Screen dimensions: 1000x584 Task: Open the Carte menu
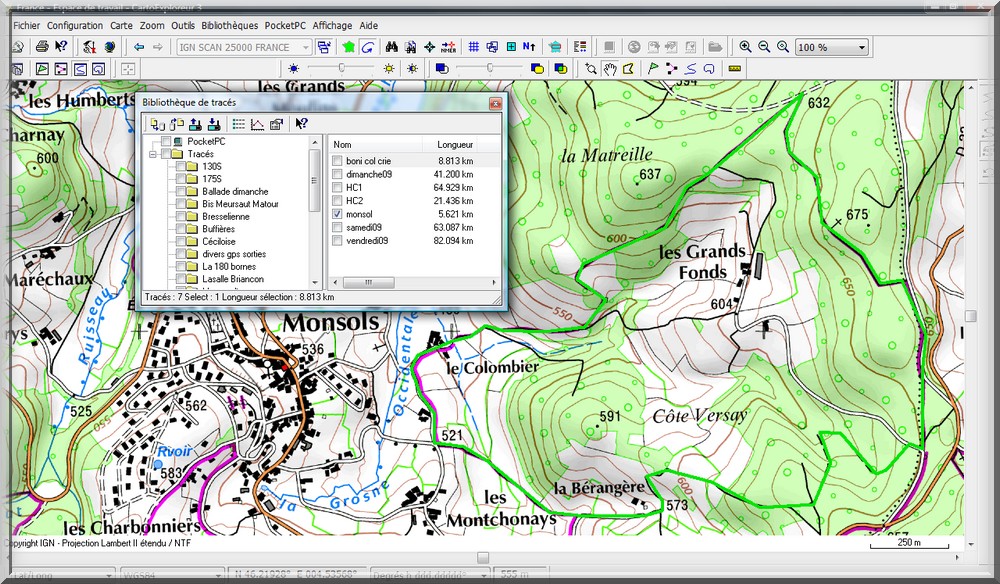point(121,26)
